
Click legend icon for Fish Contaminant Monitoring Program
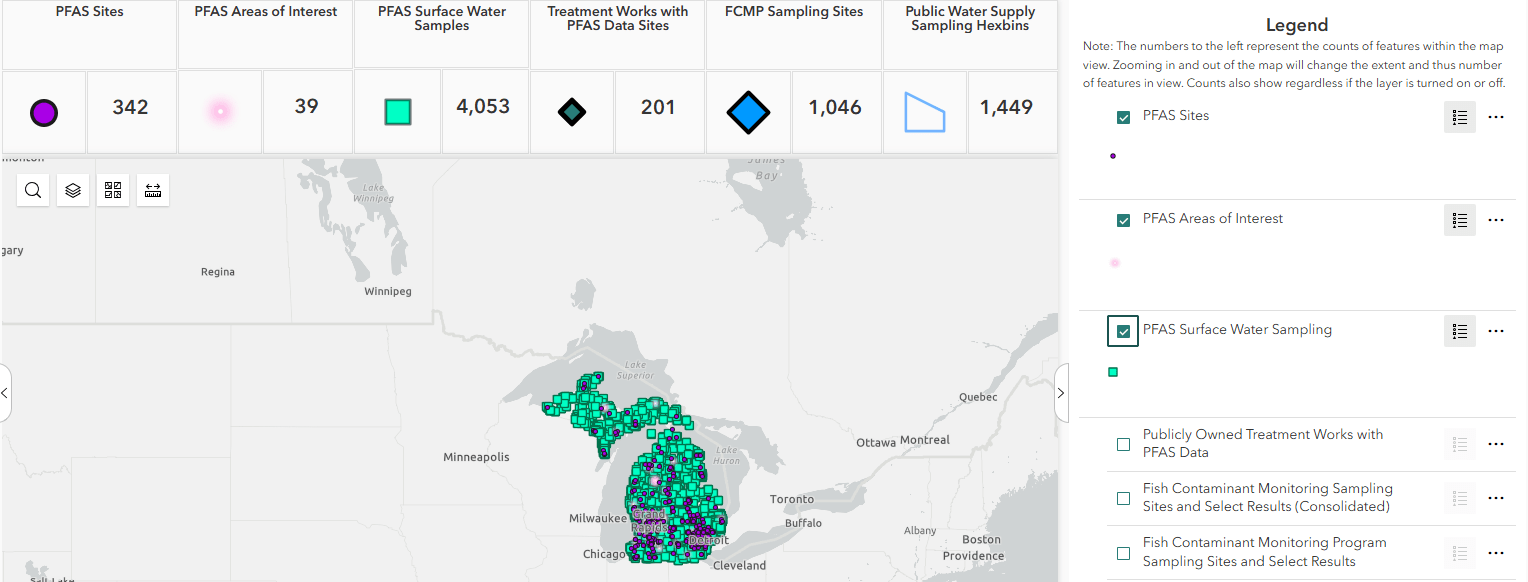coord(1460,552)
